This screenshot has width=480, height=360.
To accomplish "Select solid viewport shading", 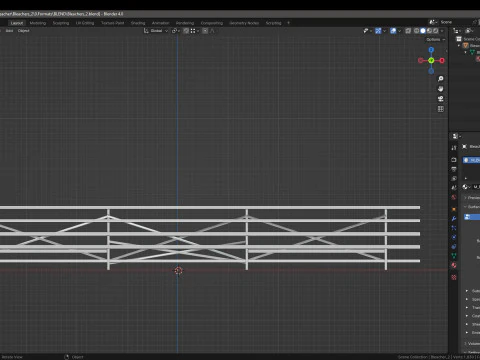I will 423,31.
